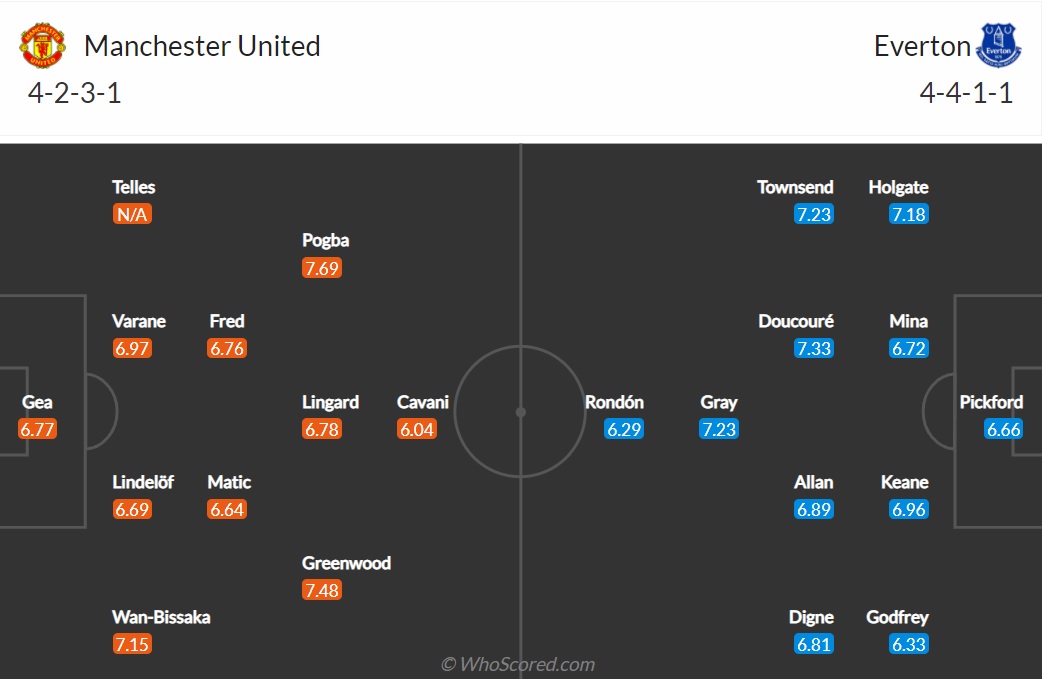This screenshot has height=679, width=1042.
Task: Click the WhoScored.com watermark
Action: (x=518, y=664)
